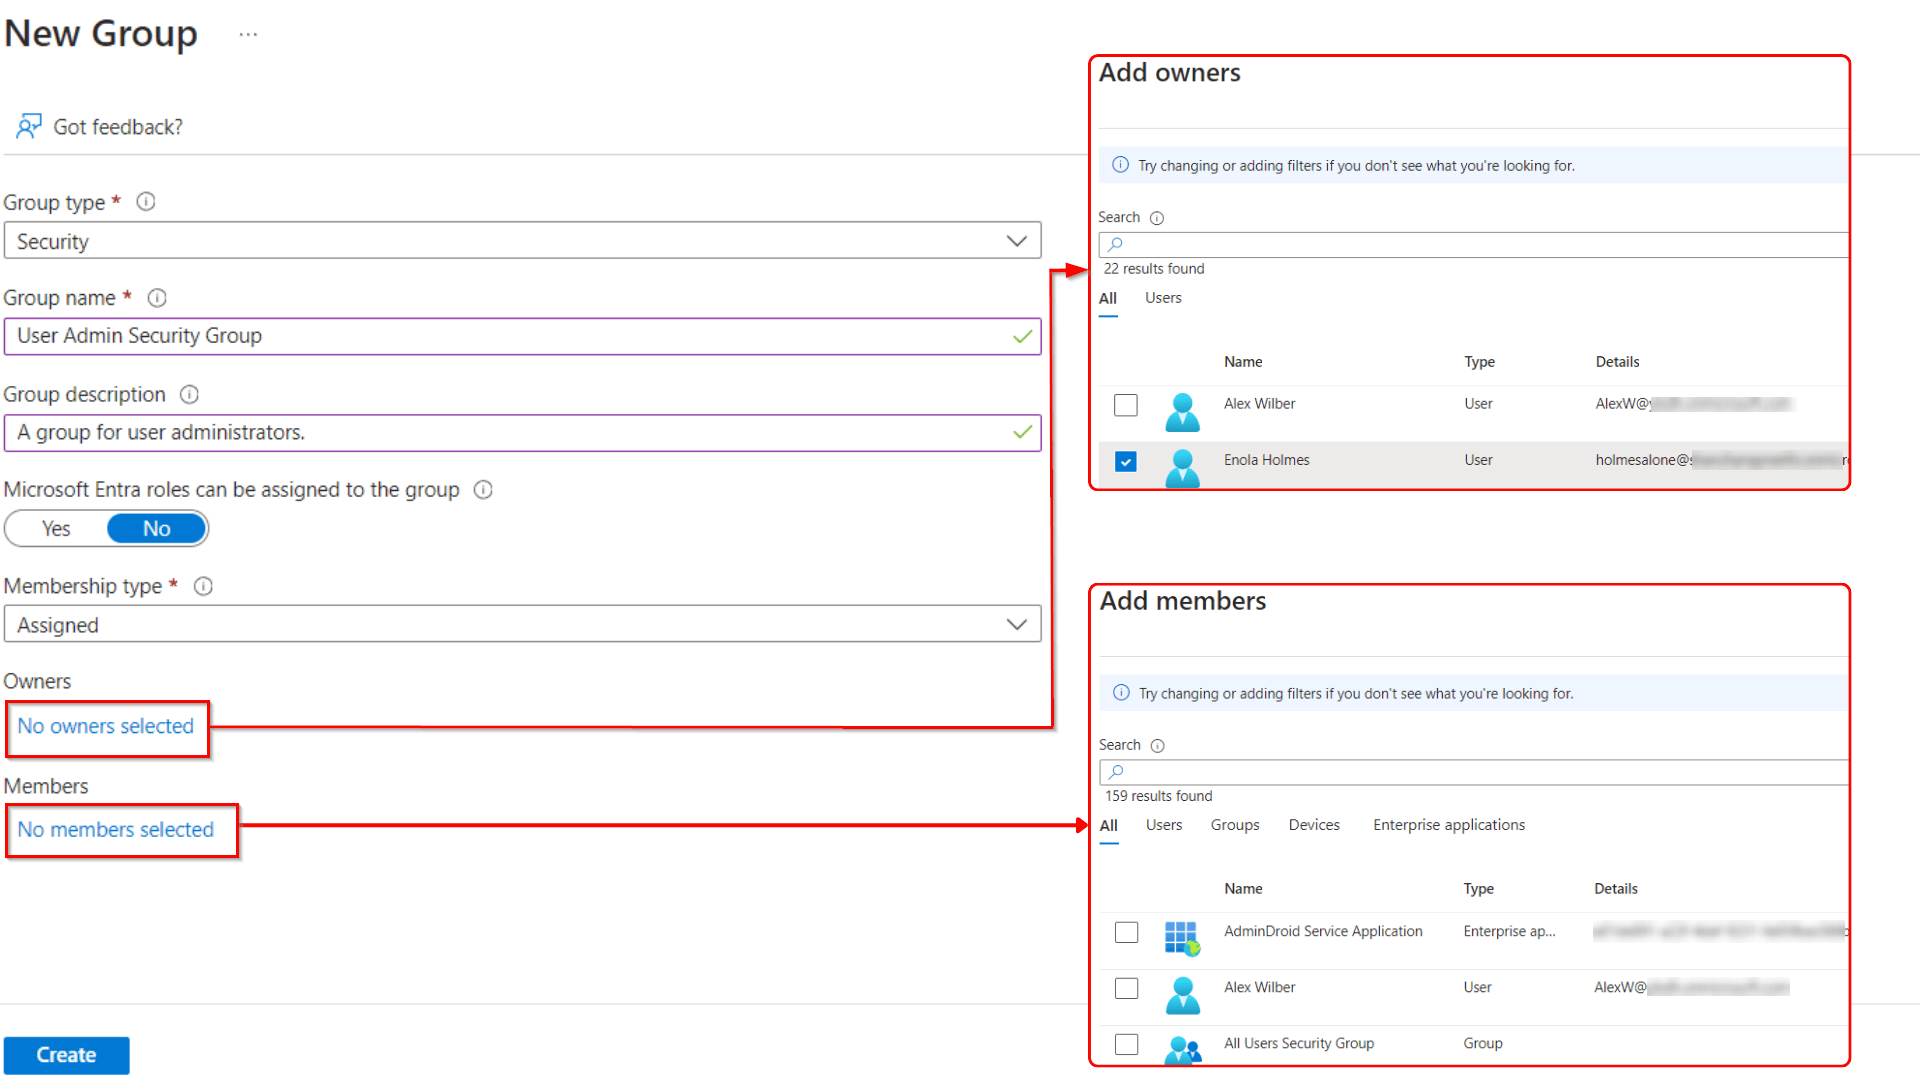Click the Create button
The image size is (1920, 1080).
[66, 1055]
